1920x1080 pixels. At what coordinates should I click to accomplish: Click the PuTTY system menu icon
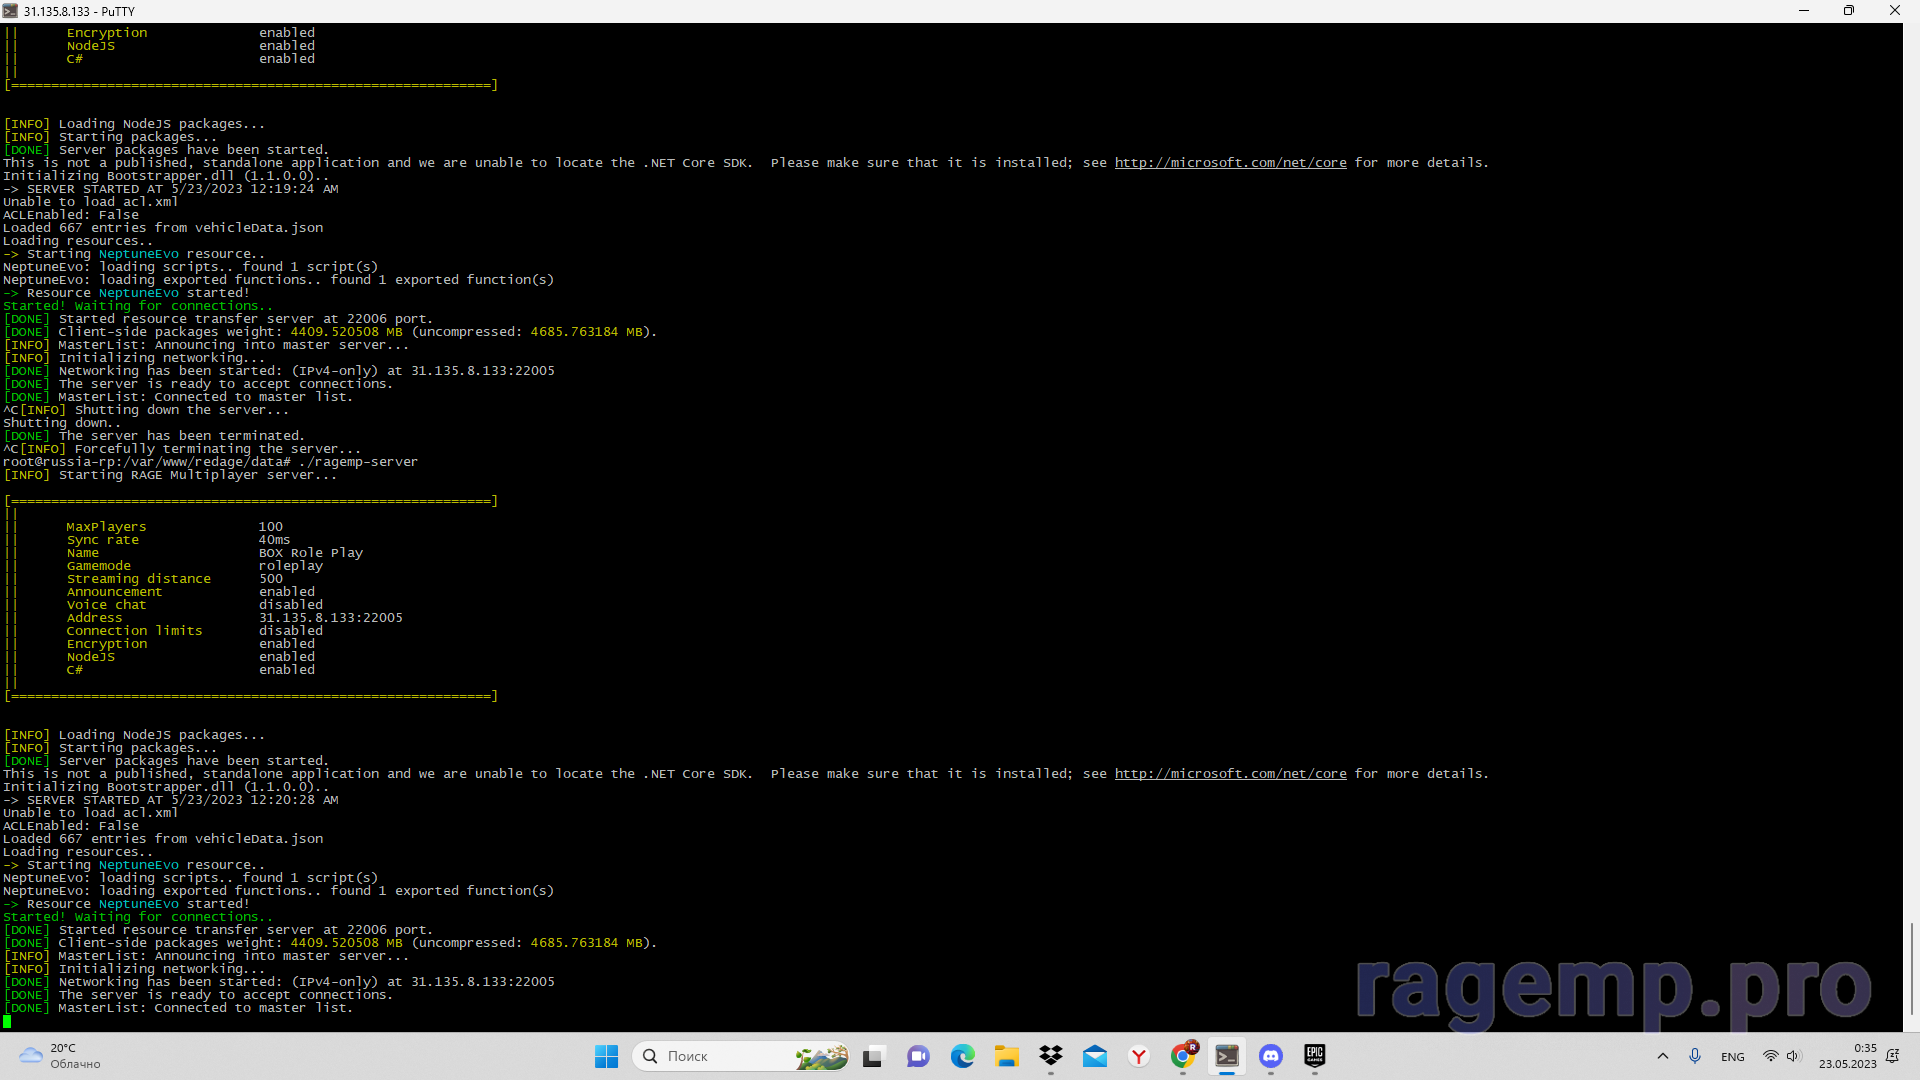click(11, 11)
